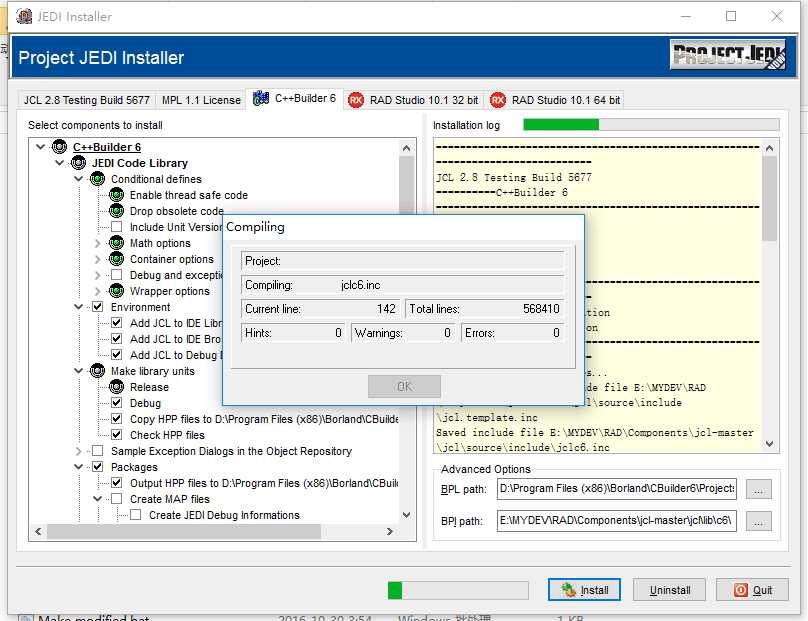
Task: Enable Create MAP files checkbox
Action: (x=117, y=499)
